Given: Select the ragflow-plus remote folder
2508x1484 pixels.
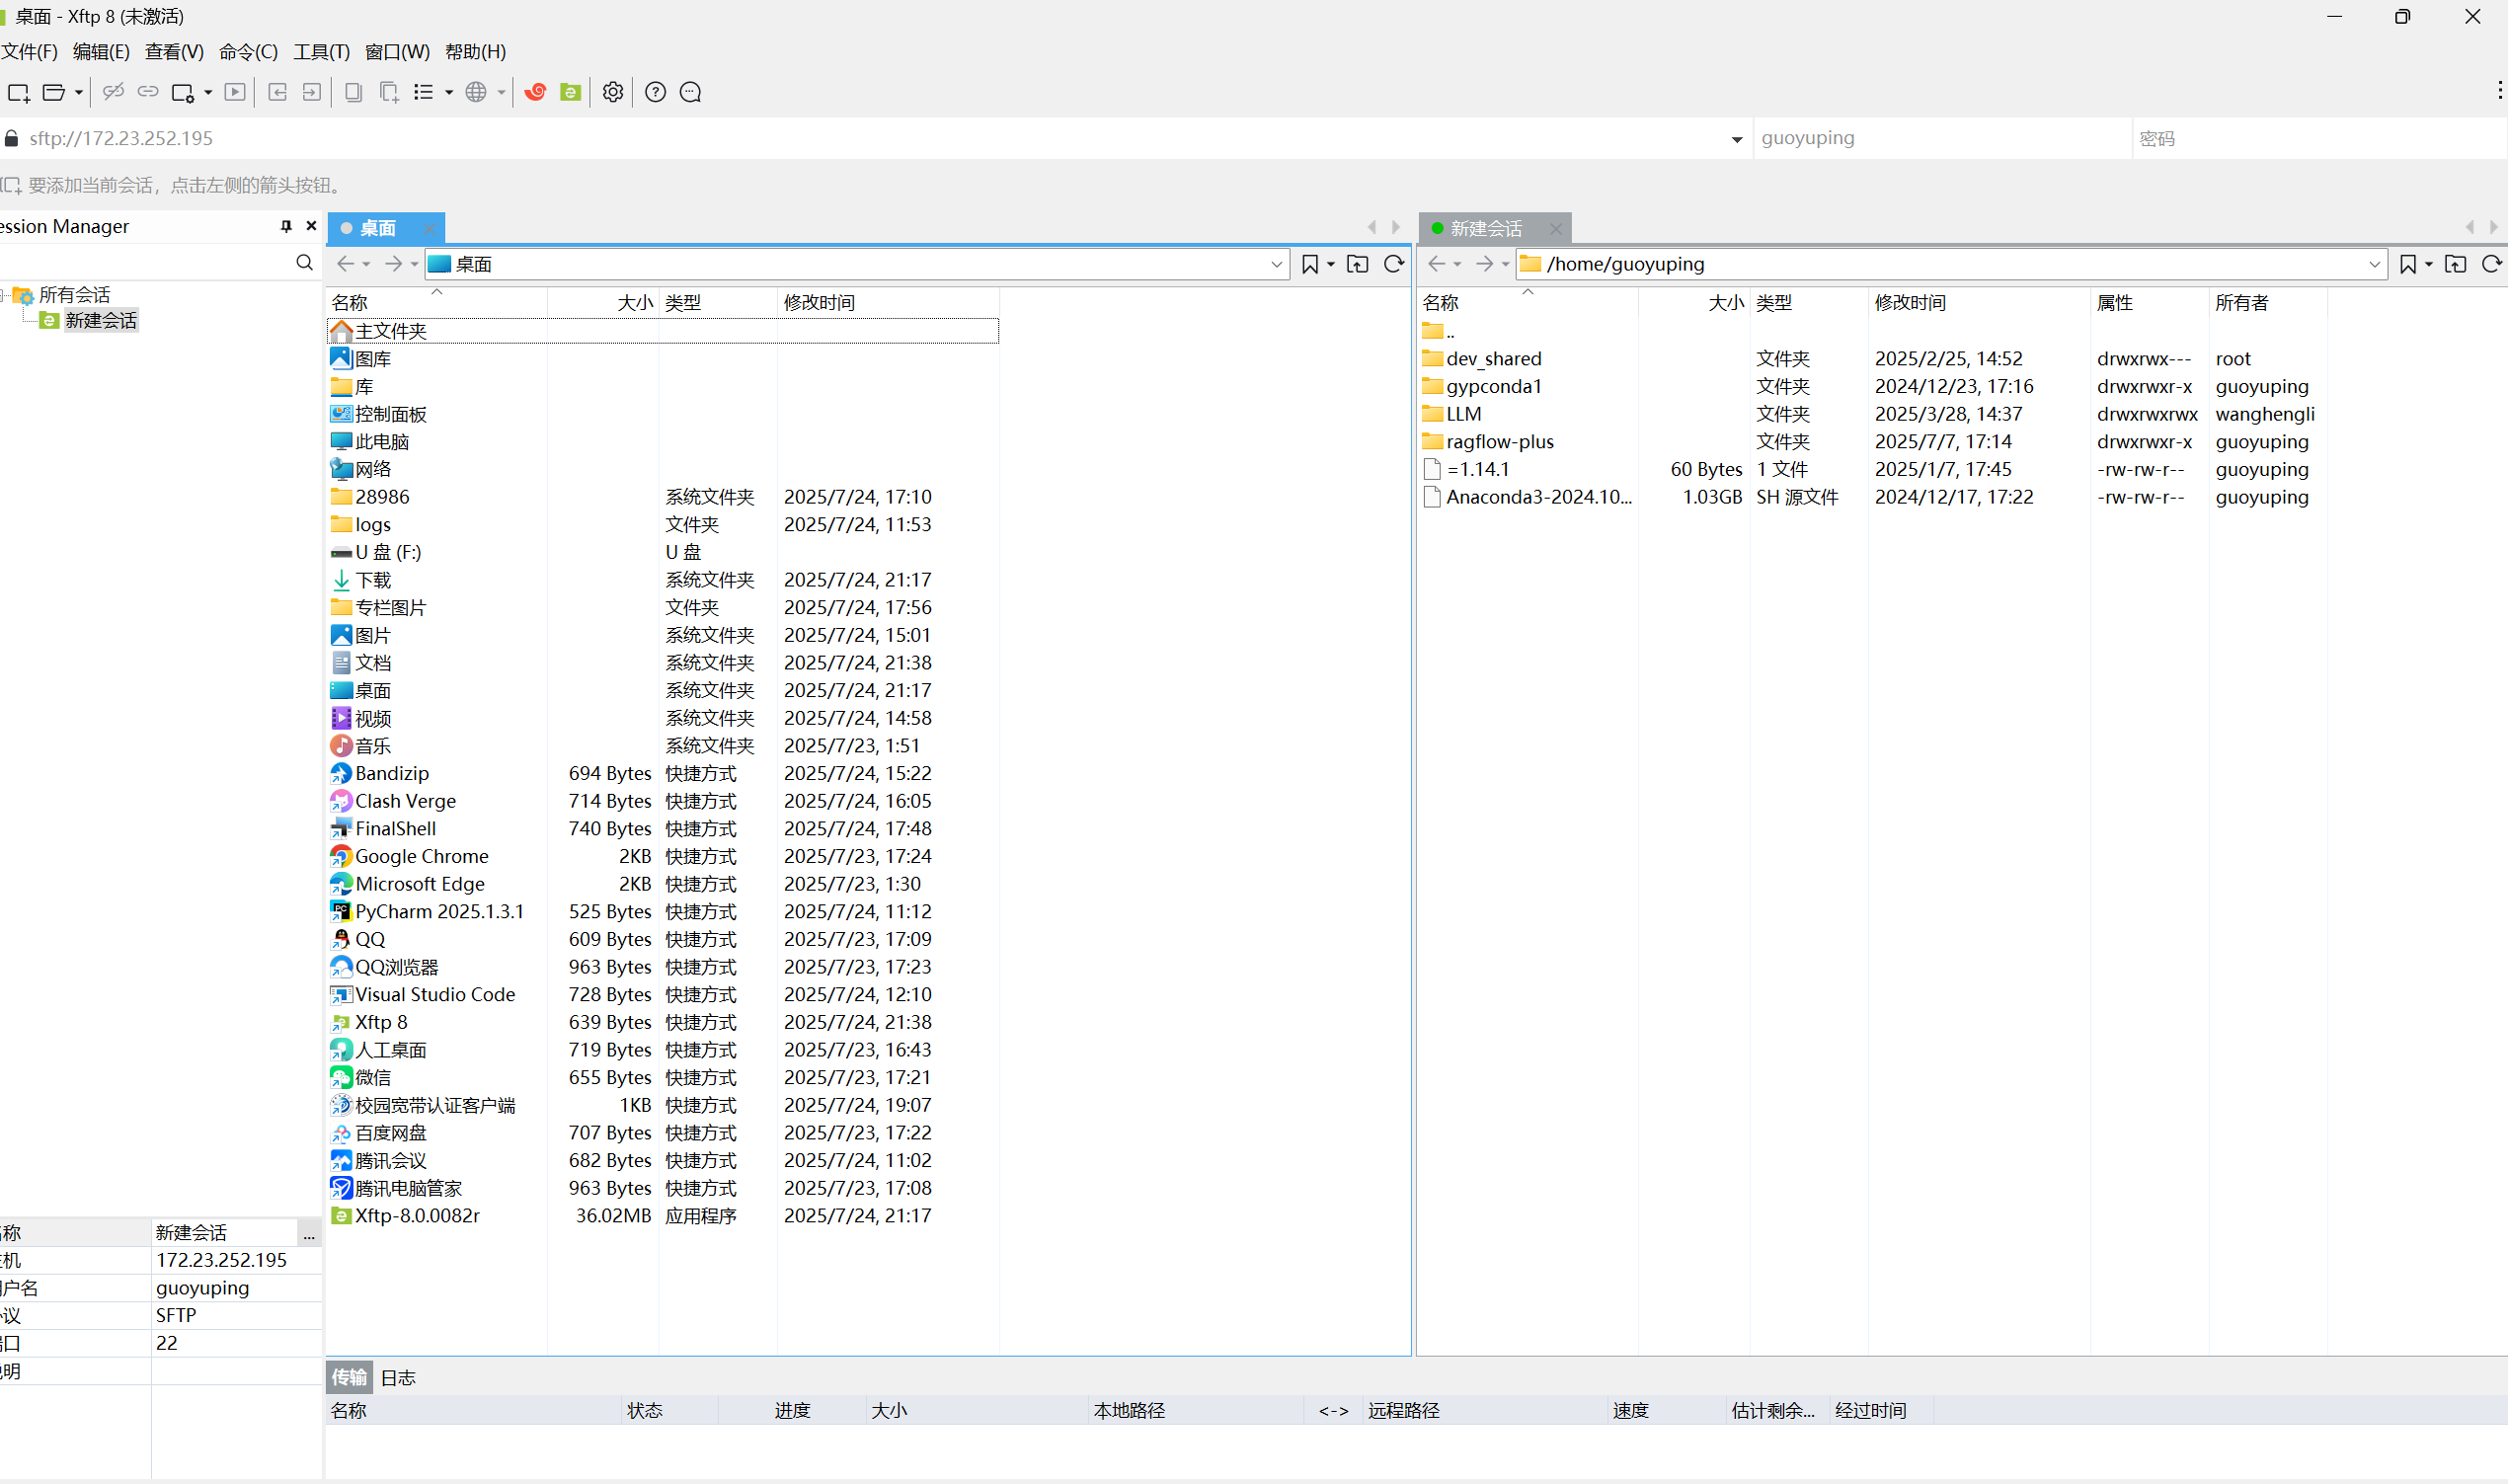Looking at the screenshot, I should click(1500, 441).
